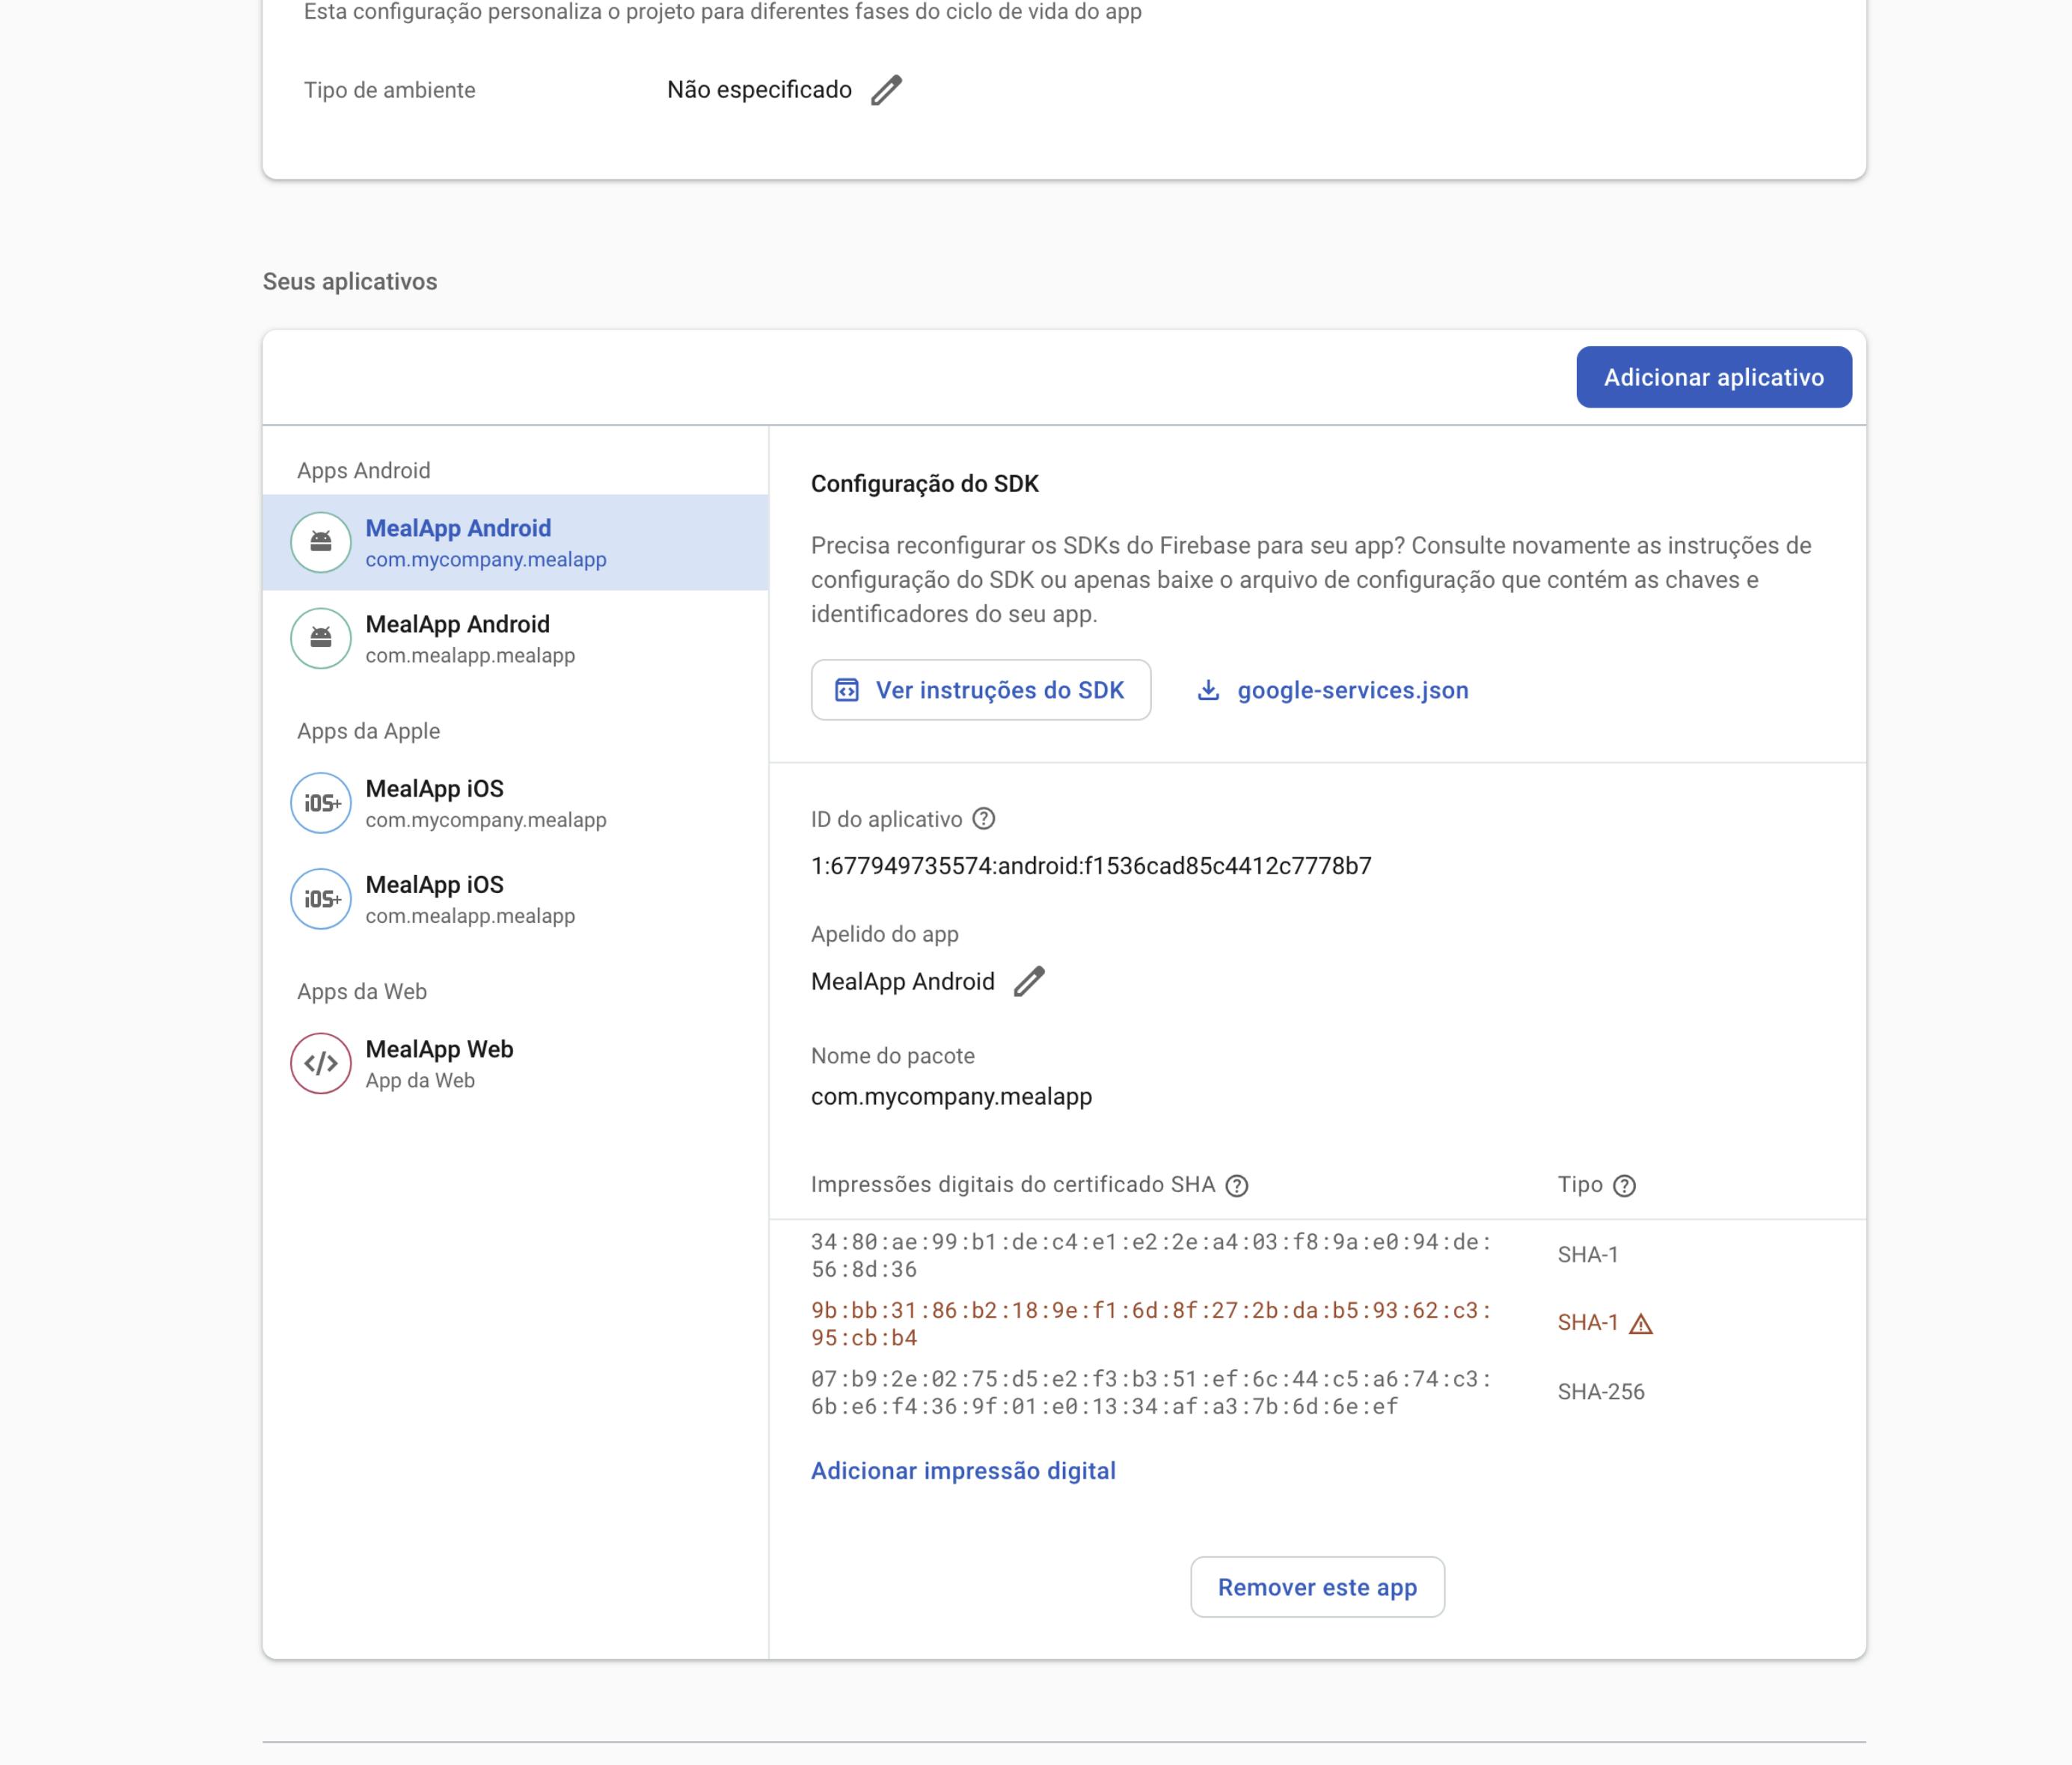Click help icon next to Tipo
Screen dimensions: 2072x1765
1625,1186
